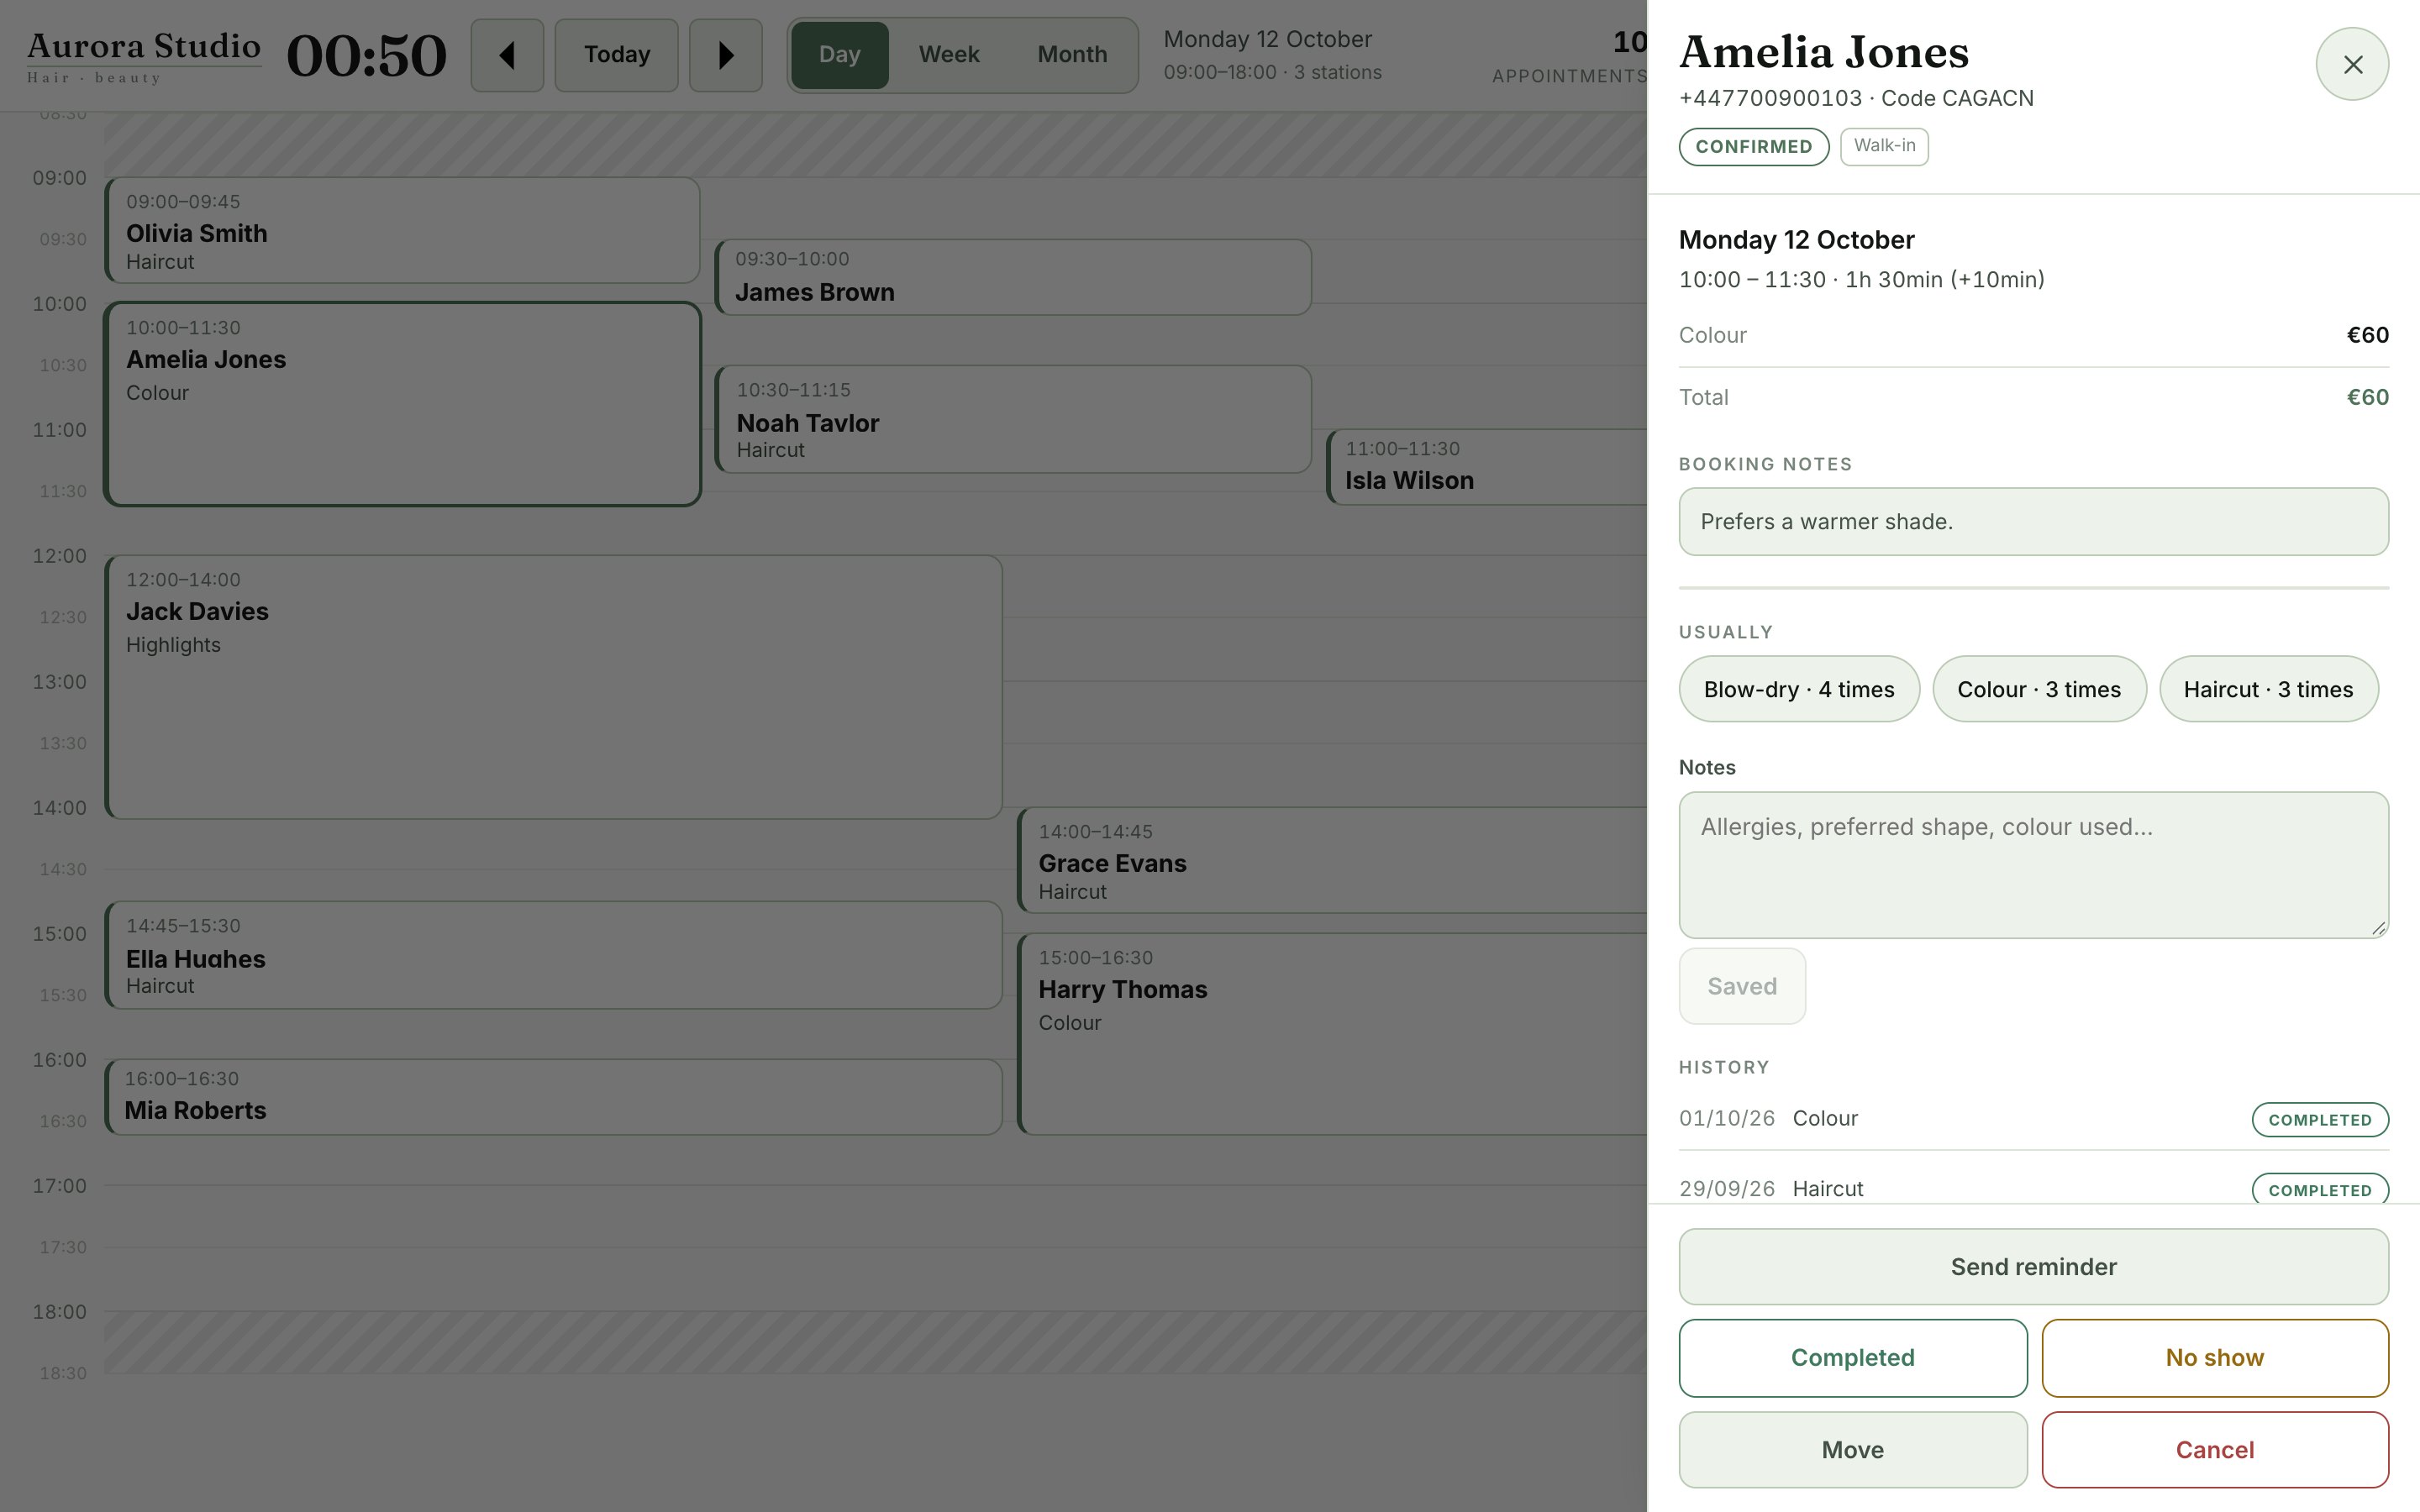The image size is (2420, 1512).
Task: Click the Colour €60 service line
Action: click(x=2033, y=335)
